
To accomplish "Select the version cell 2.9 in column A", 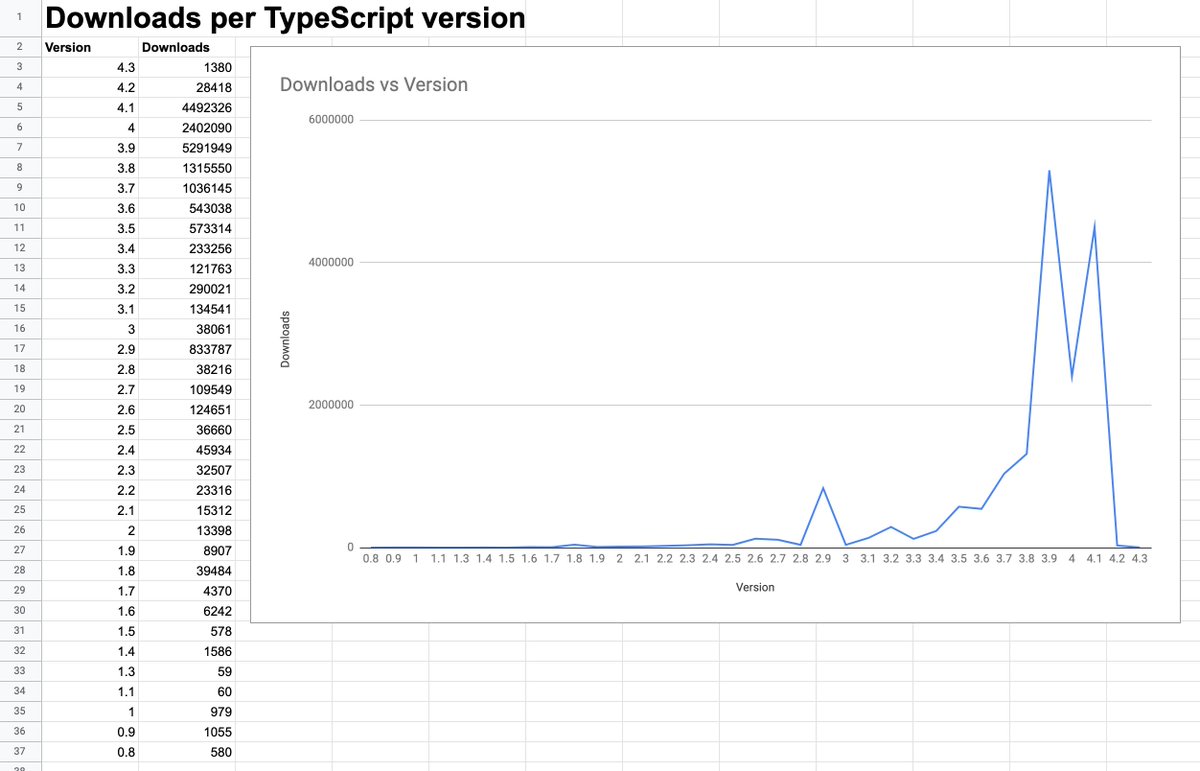I will pos(89,349).
